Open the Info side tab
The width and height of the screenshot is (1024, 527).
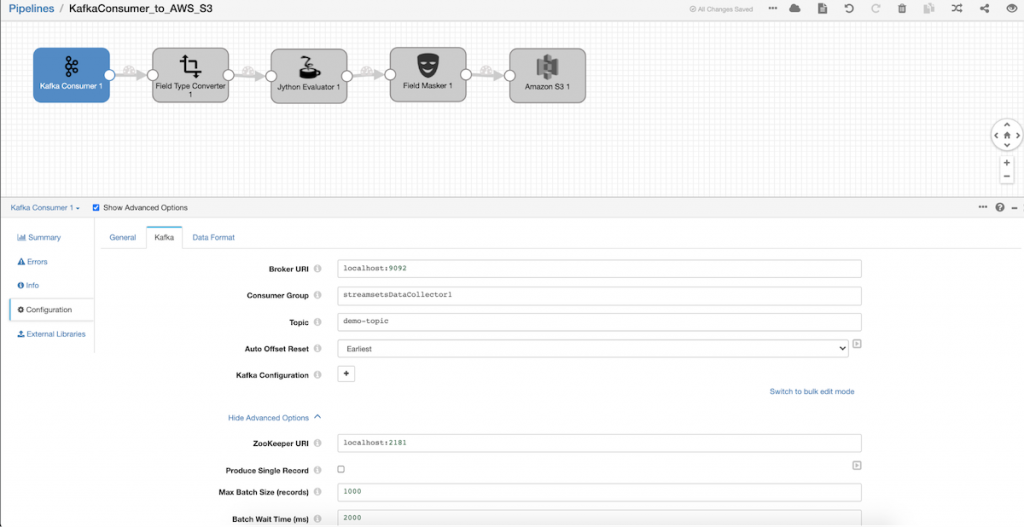28,285
